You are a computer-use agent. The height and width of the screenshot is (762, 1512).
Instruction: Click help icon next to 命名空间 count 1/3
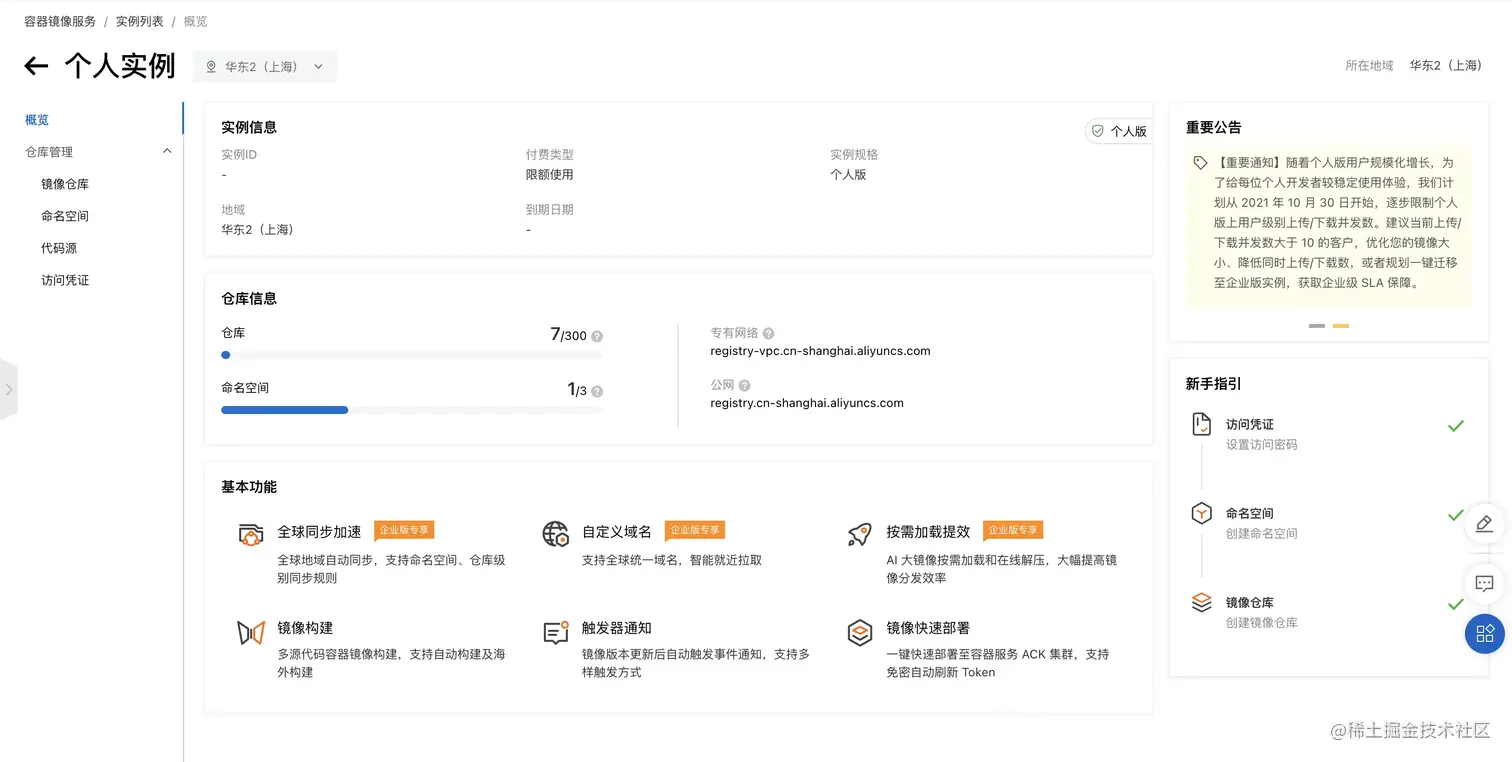click(597, 392)
